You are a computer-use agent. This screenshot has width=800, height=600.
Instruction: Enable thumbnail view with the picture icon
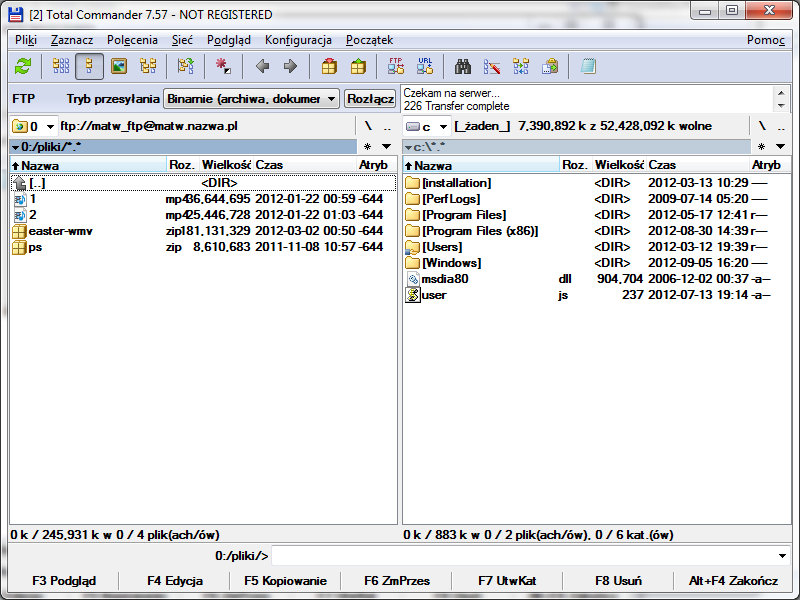119,66
